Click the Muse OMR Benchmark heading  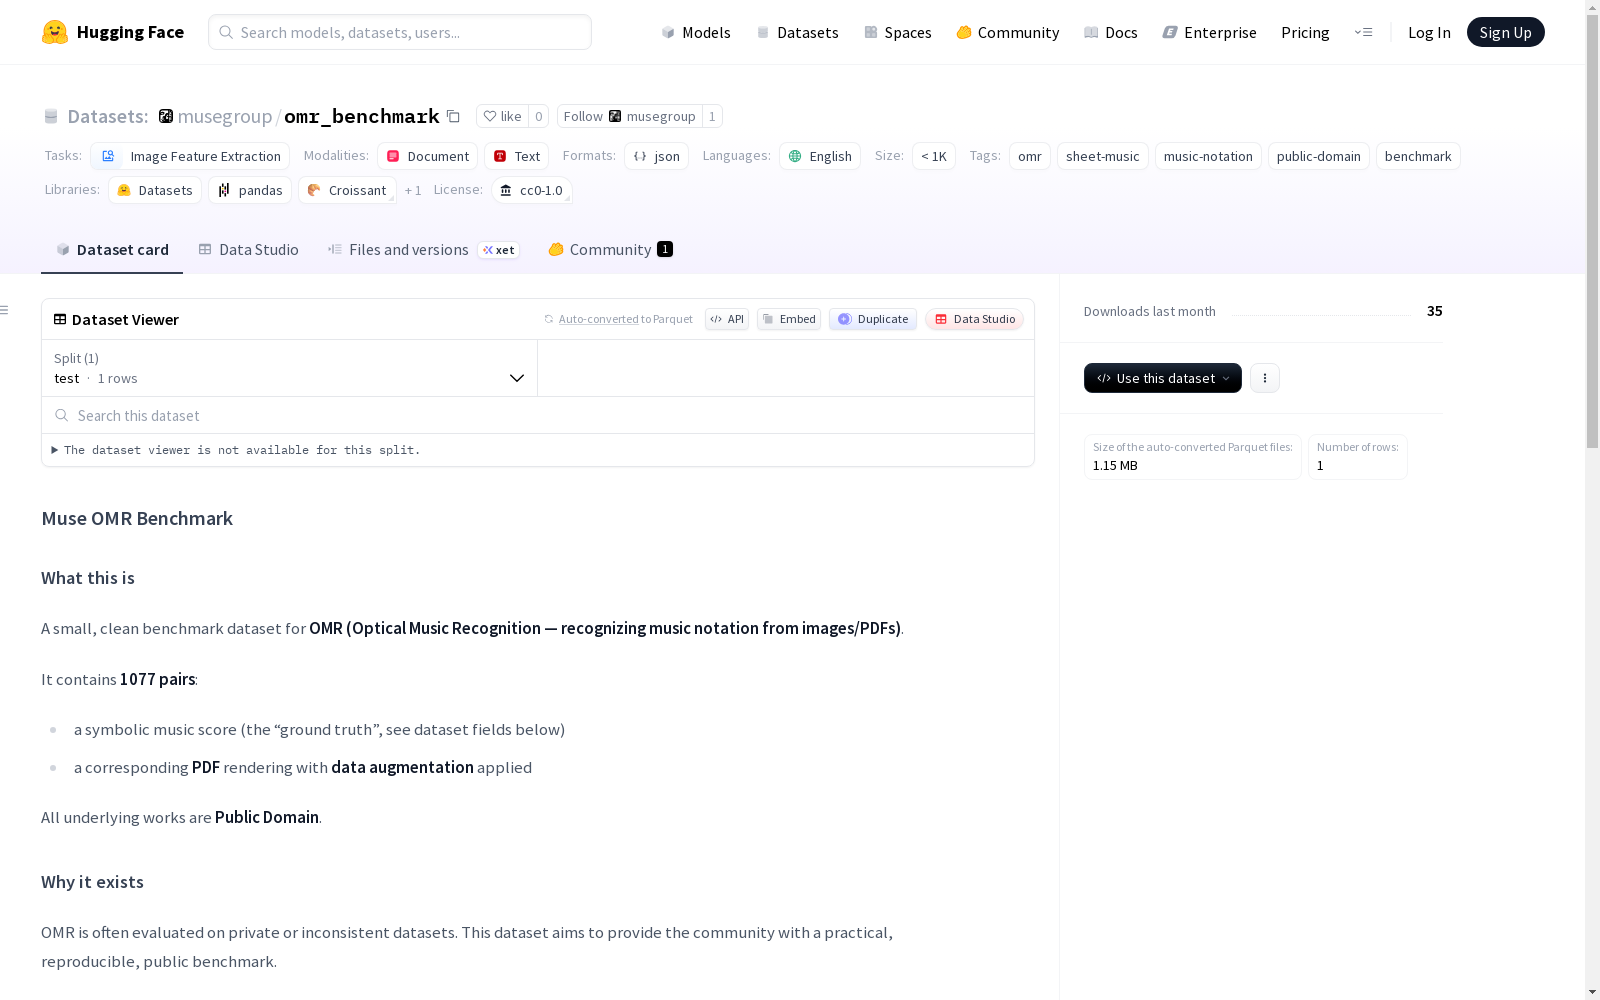[137, 518]
